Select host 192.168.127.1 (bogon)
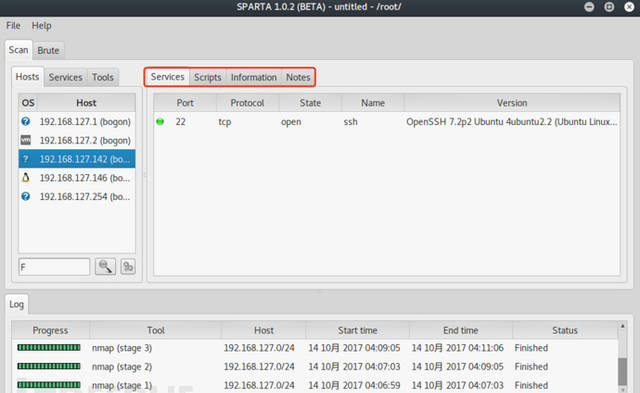Viewport: 640px width, 393px height. coord(77,121)
